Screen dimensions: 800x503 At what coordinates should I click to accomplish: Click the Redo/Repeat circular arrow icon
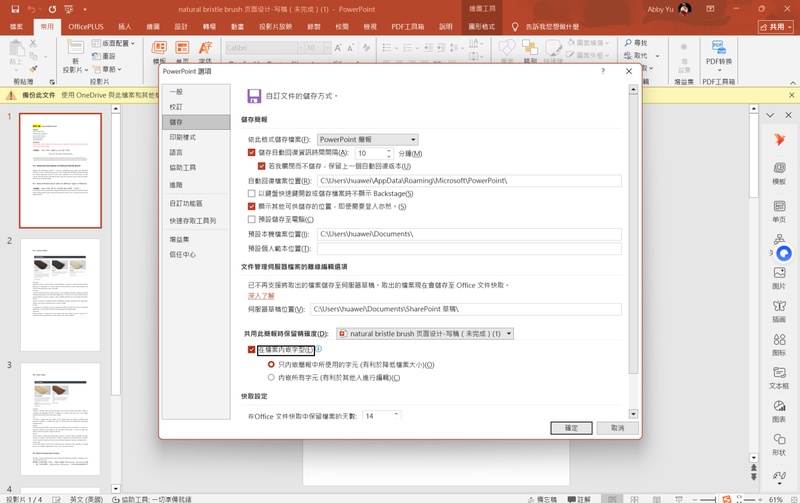pos(52,9)
